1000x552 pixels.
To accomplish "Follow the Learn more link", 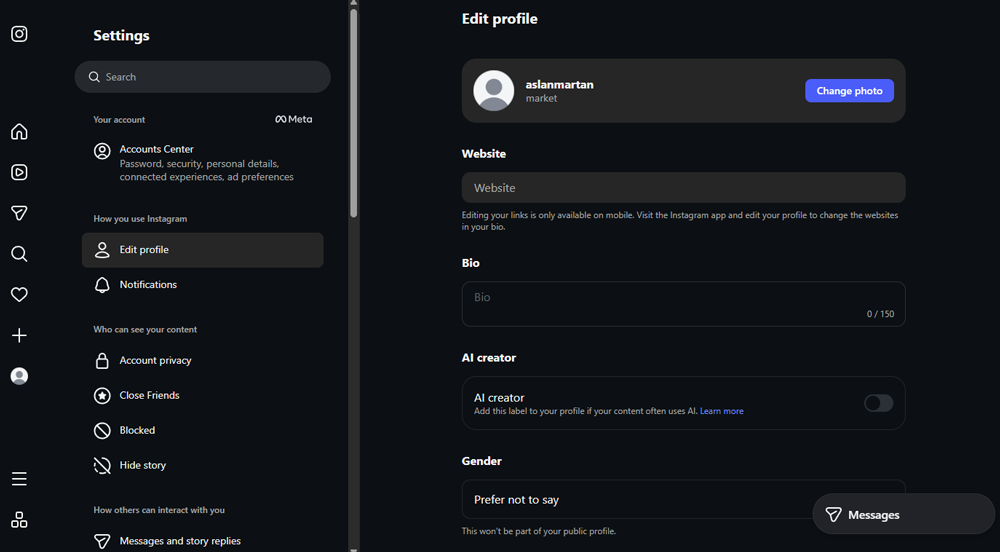I will pos(721,411).
